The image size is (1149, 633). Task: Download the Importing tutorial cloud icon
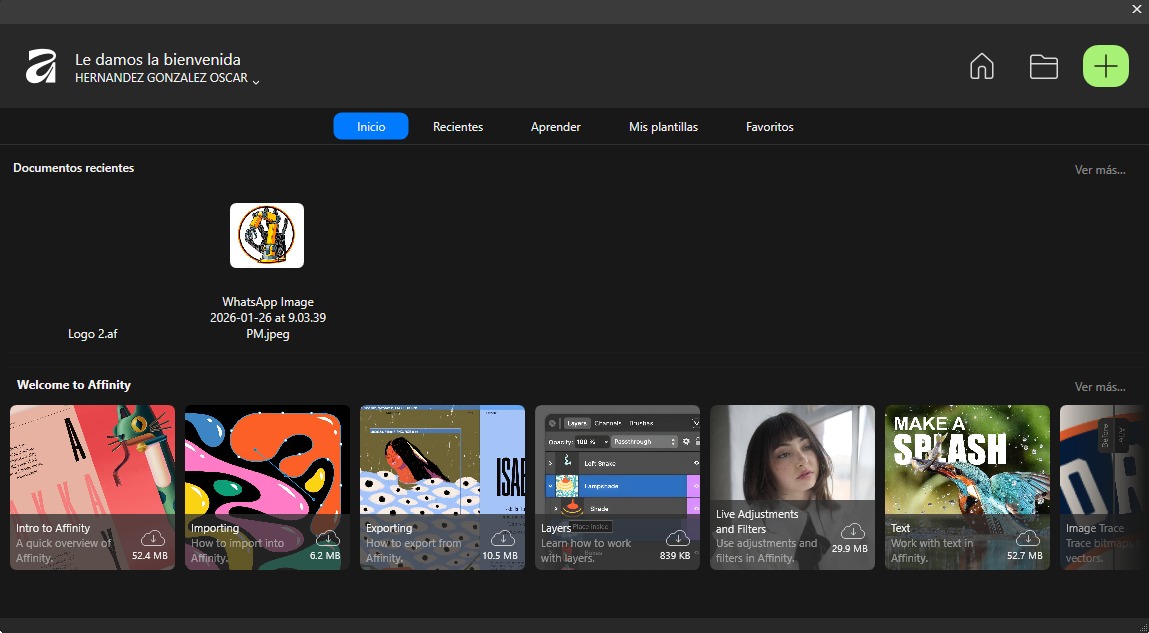coord(328,538)
